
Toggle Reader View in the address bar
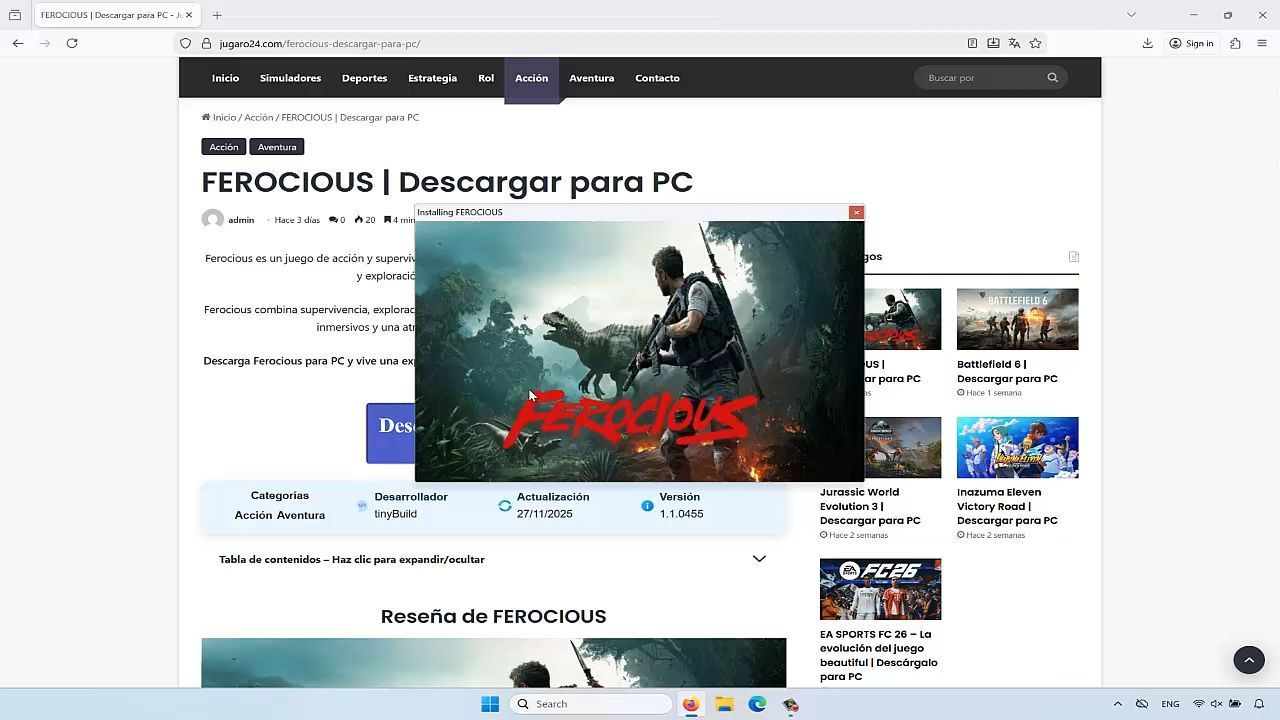pos(972,43)
